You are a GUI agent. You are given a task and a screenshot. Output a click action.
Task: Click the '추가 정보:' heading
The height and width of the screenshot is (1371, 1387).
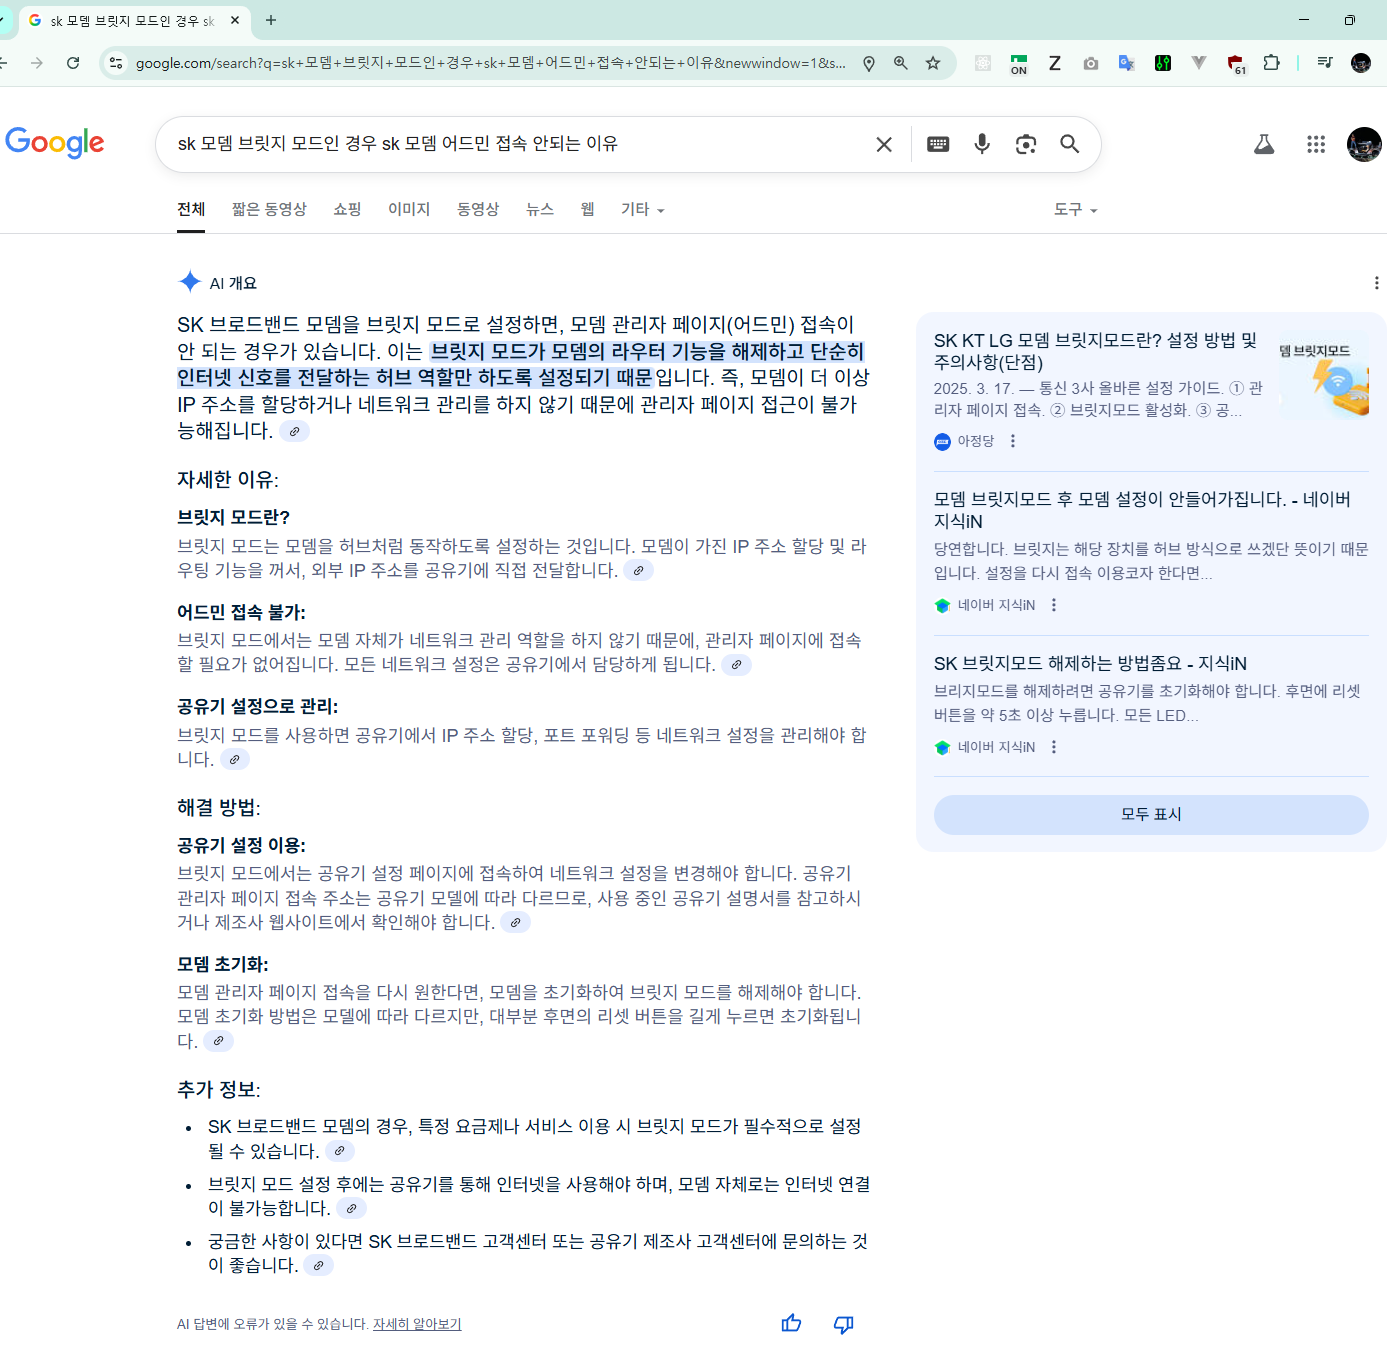219,1090
